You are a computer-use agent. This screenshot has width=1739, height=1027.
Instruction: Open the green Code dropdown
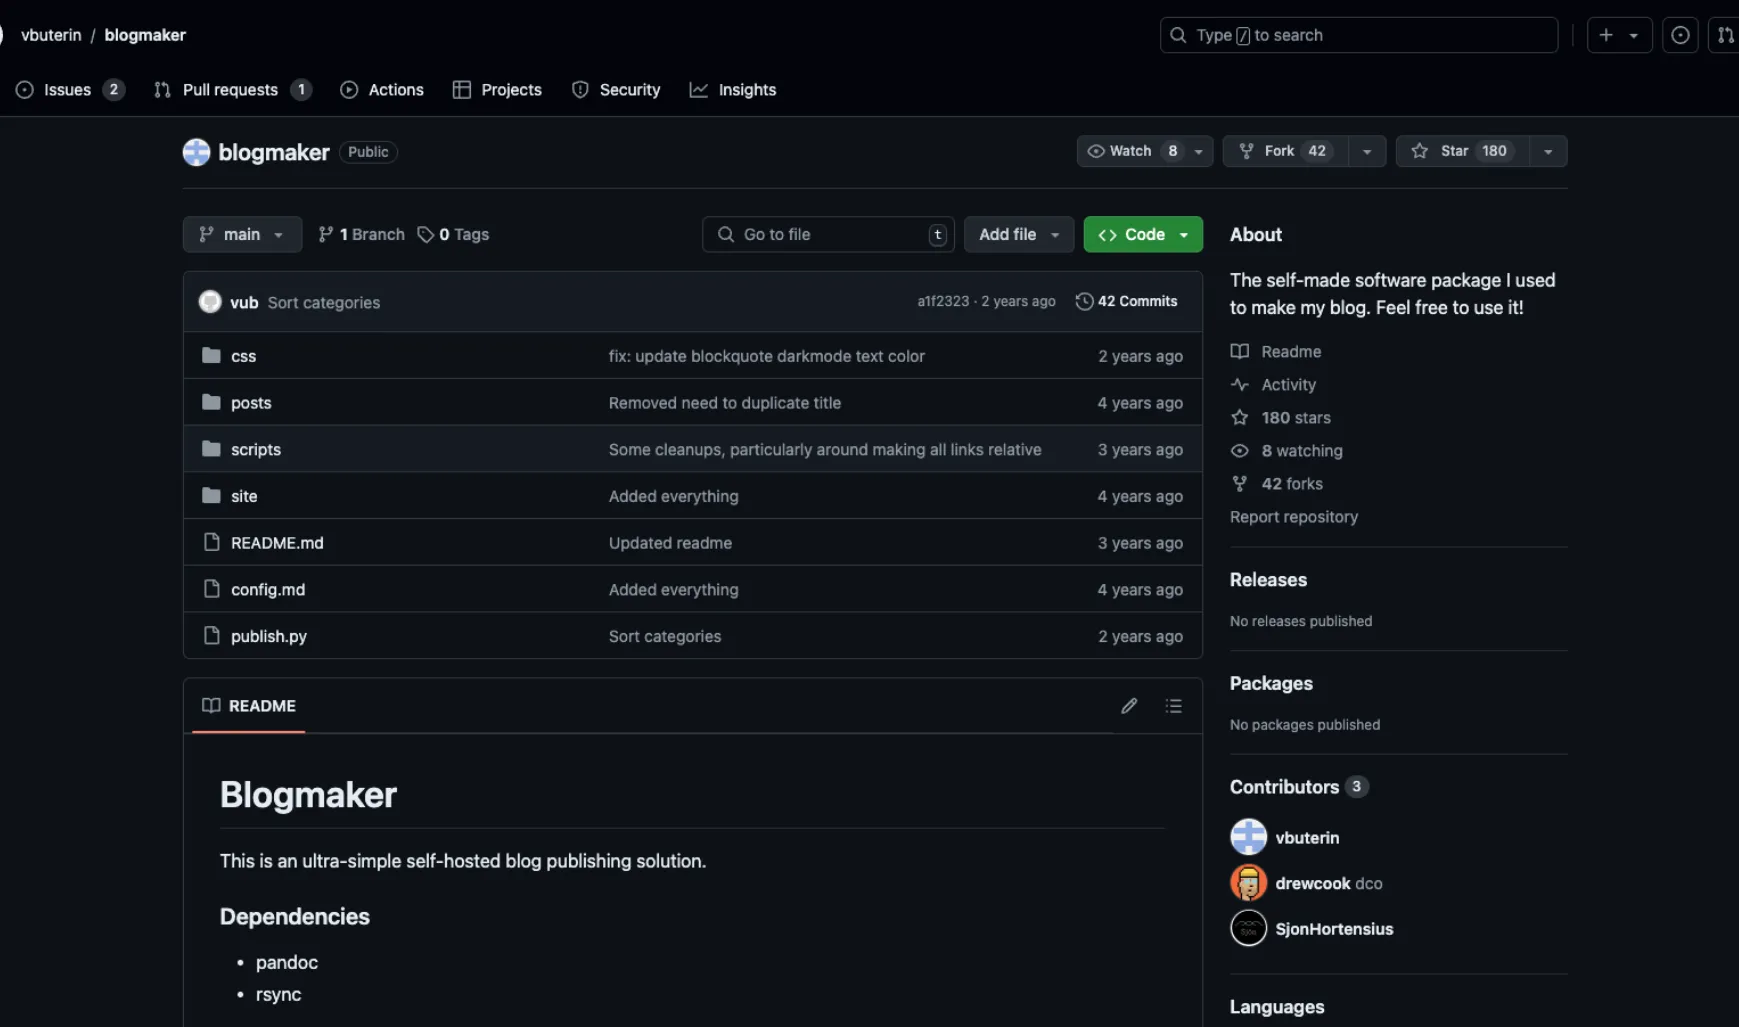(x=1143, y=234)
